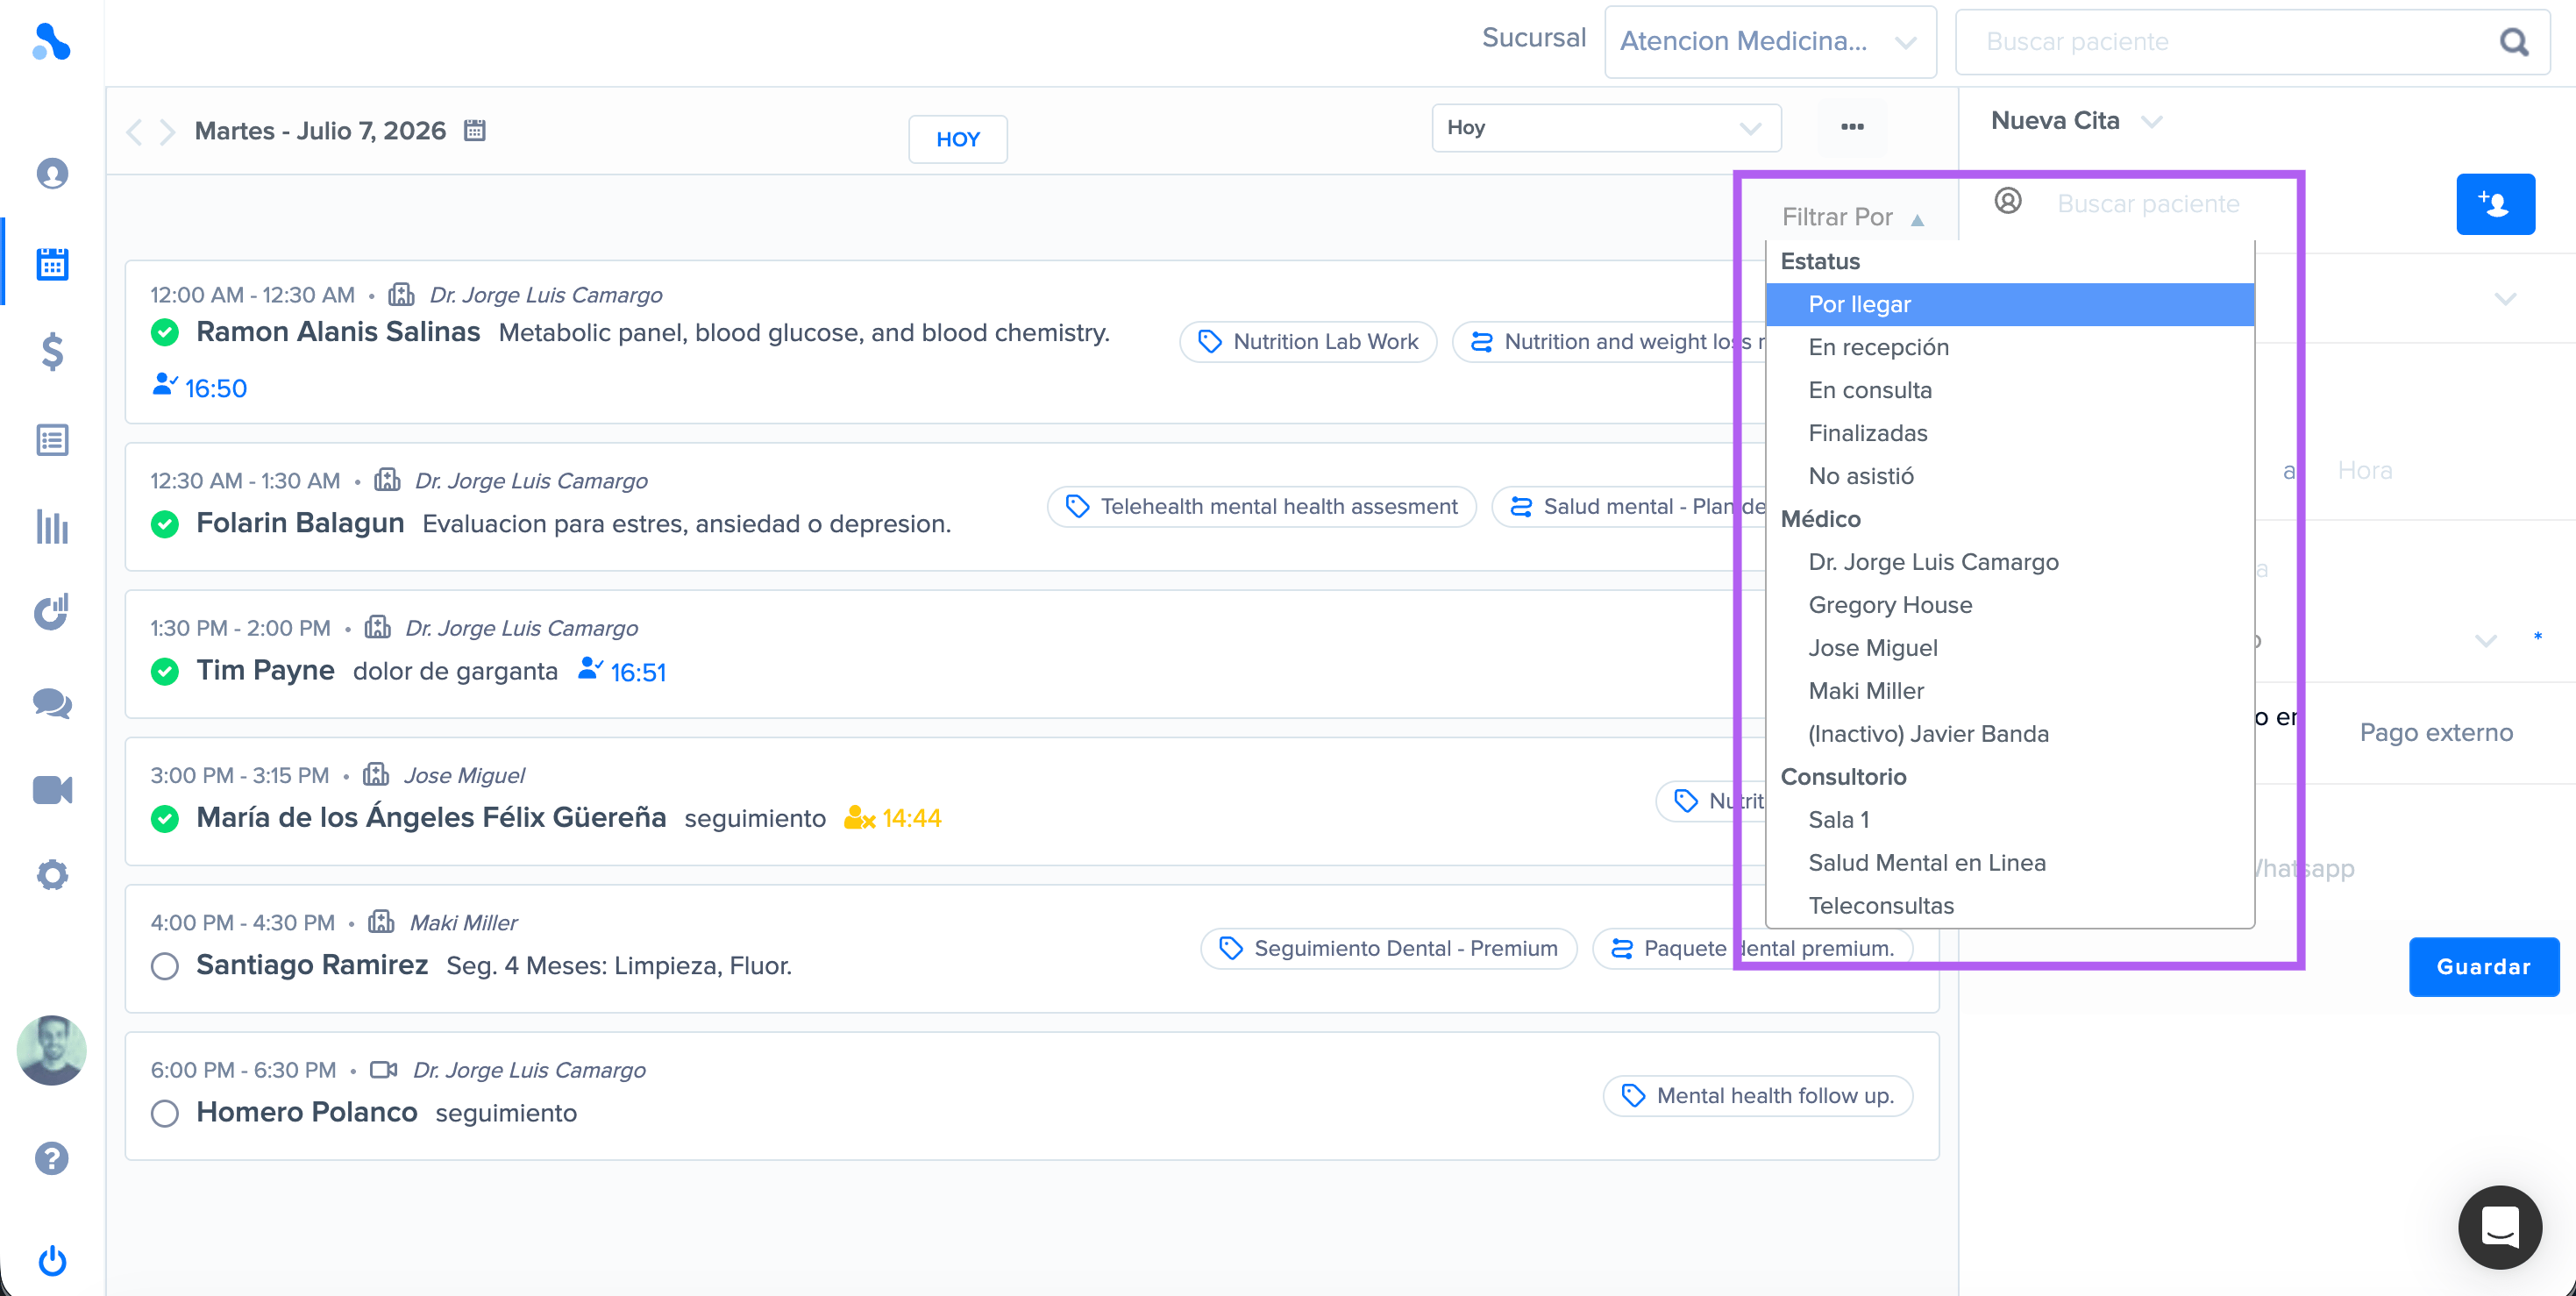Toggle Ramon Alanis Salinas status check
2576x1296 pixels.
165,333
